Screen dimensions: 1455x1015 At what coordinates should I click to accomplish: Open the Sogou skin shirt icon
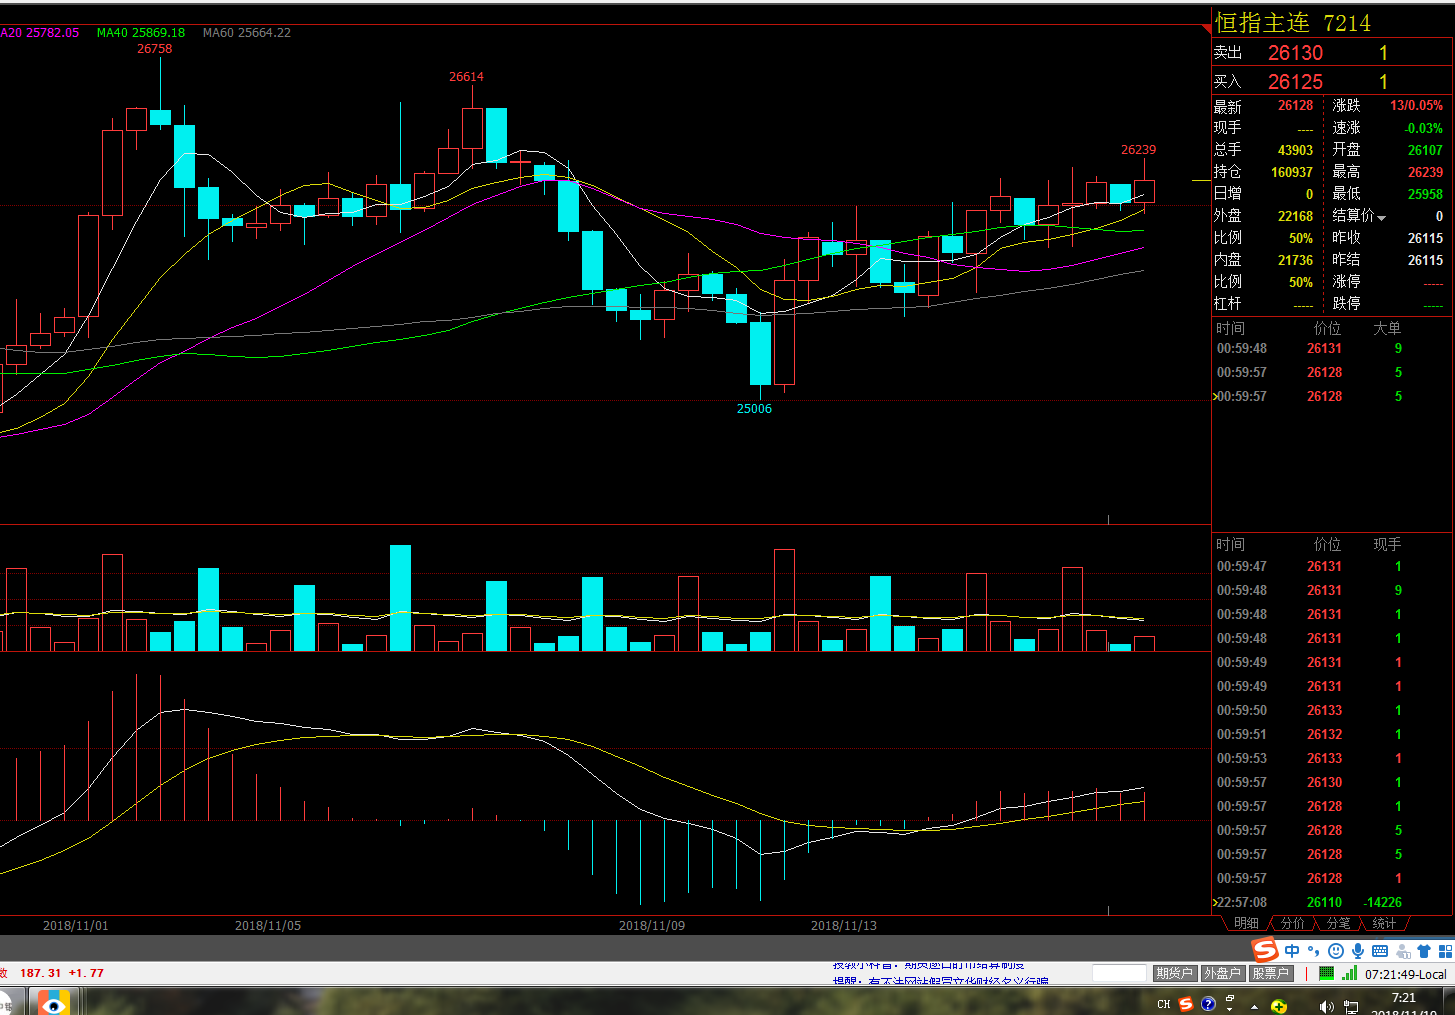[x=1424, y=951]
